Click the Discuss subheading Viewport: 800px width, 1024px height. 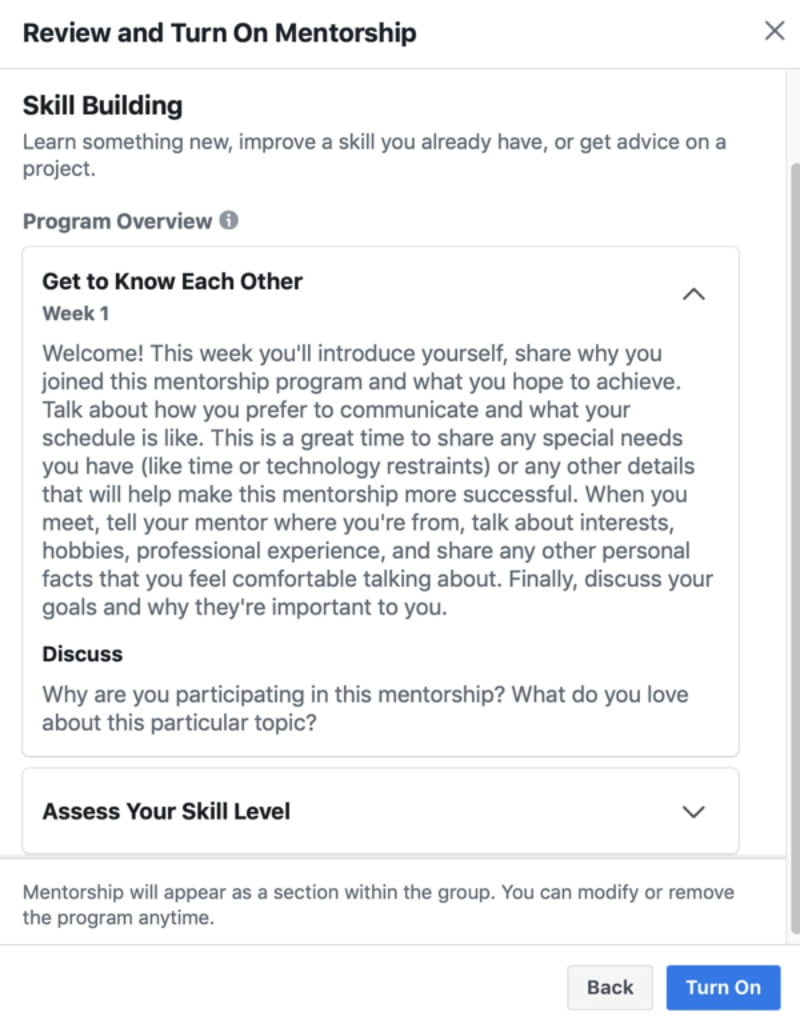point(82,654)
